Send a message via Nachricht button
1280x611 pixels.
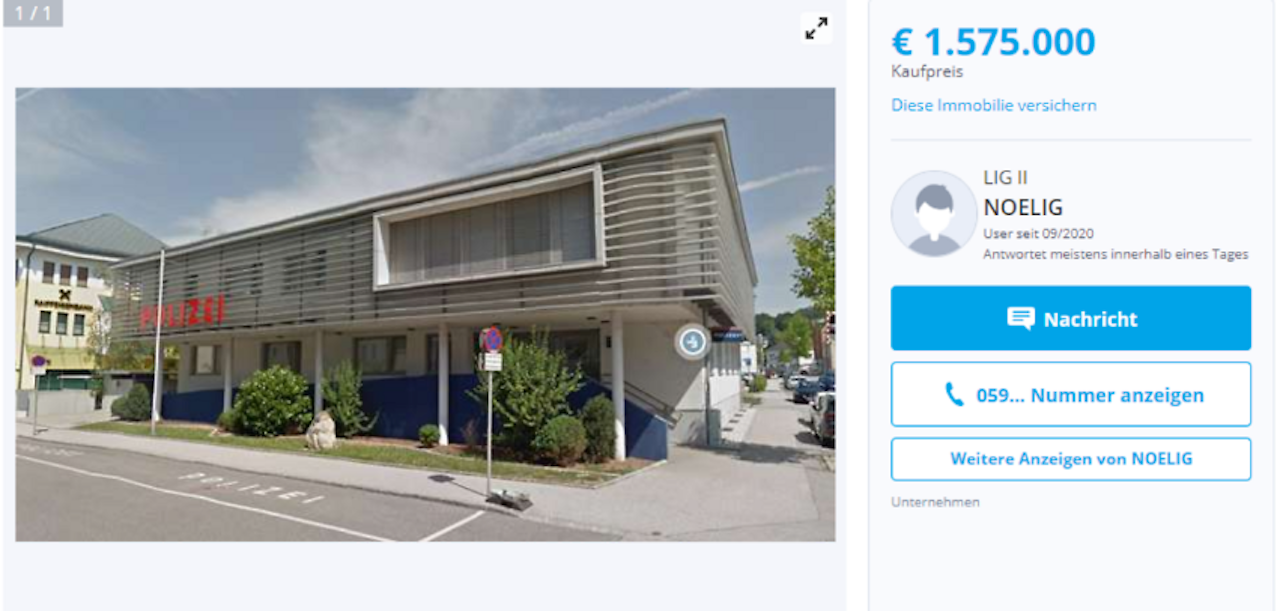(1071, 318)
